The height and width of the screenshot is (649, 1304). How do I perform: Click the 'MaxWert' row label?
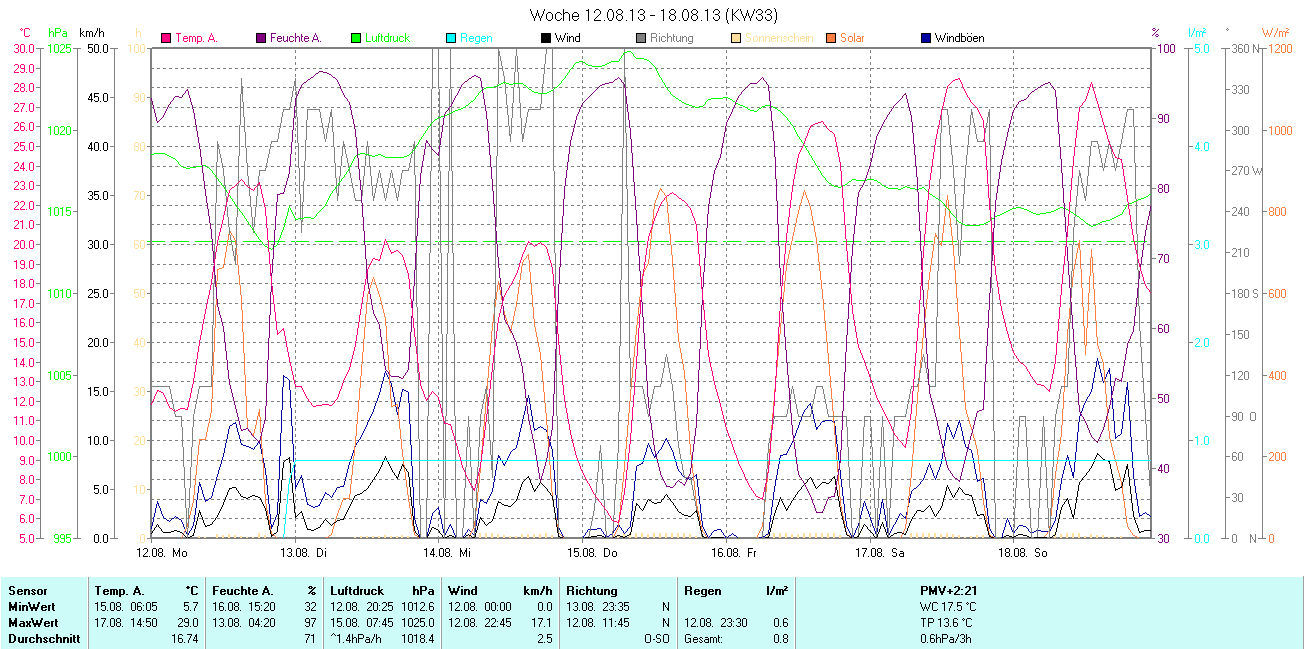[x=33, y=623]
